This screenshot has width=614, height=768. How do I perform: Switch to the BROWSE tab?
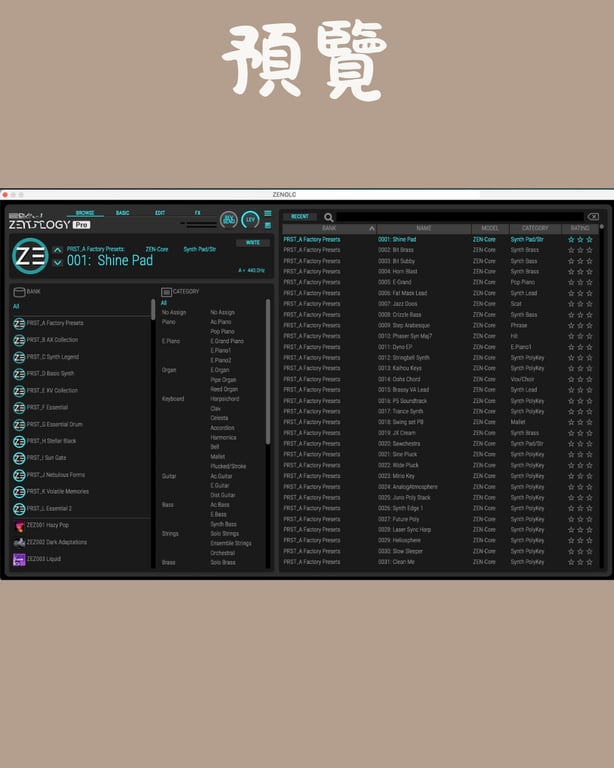coord(85,213)
